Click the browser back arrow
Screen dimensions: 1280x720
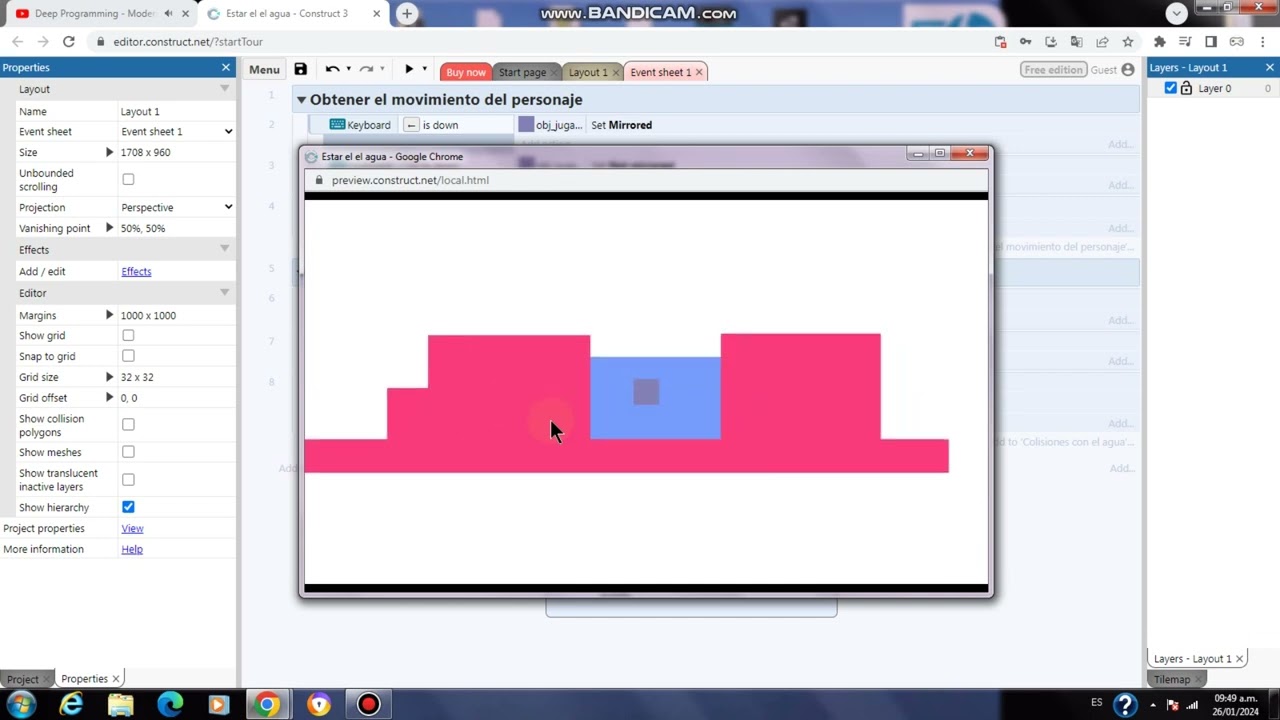click(x=17, y=42)
